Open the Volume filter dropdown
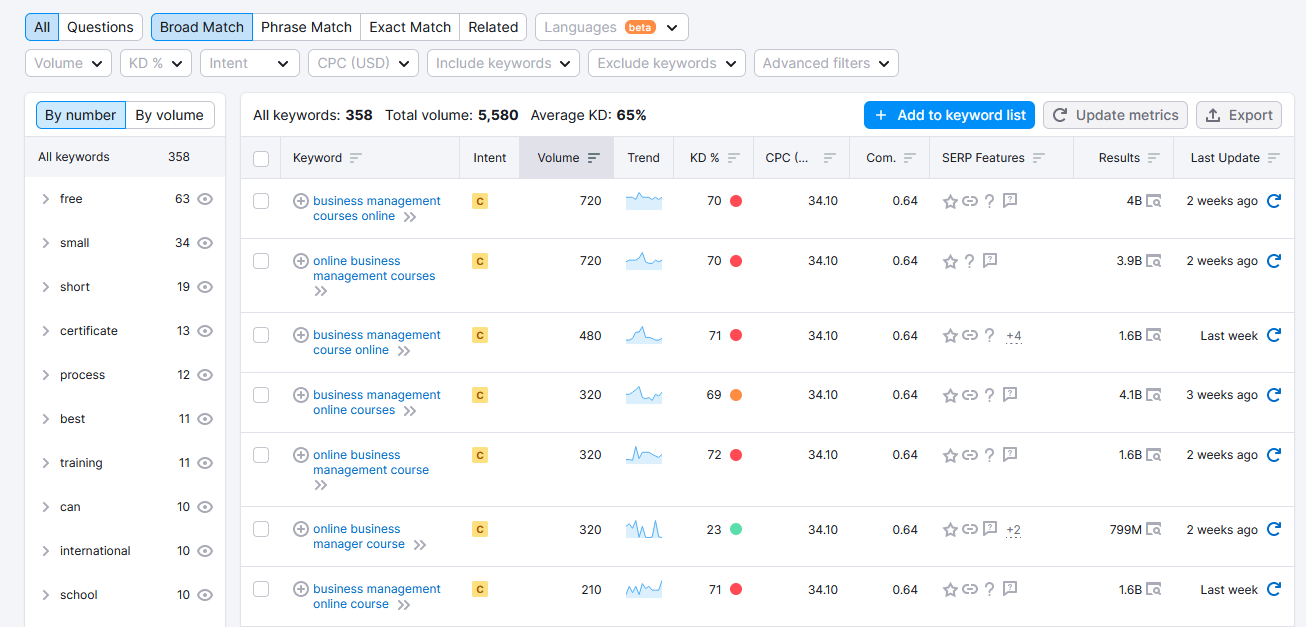Screen dimensions: 1306x627 point(68,63)
